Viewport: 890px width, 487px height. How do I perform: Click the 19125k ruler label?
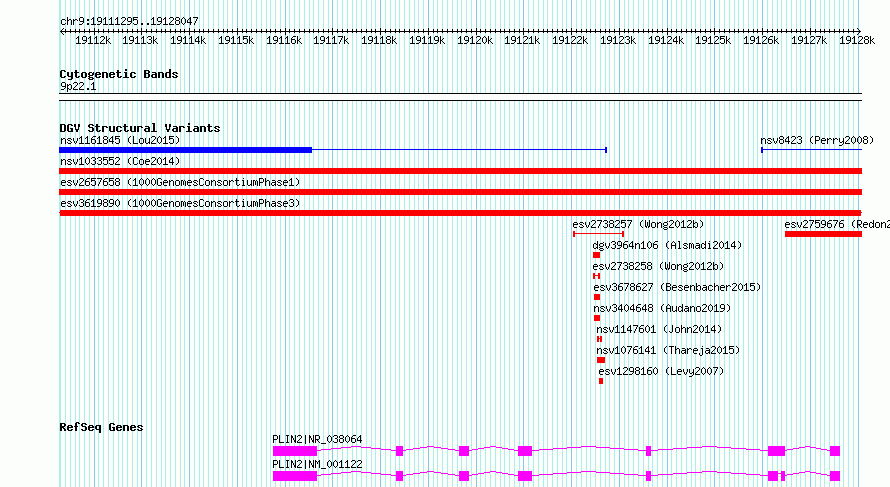(x=713, y=40)
